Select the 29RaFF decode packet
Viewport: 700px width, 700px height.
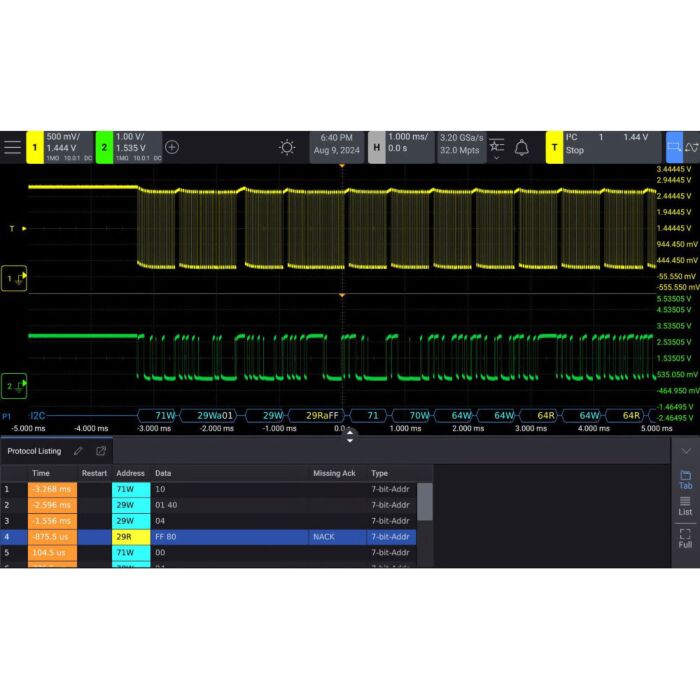(319, 416)
